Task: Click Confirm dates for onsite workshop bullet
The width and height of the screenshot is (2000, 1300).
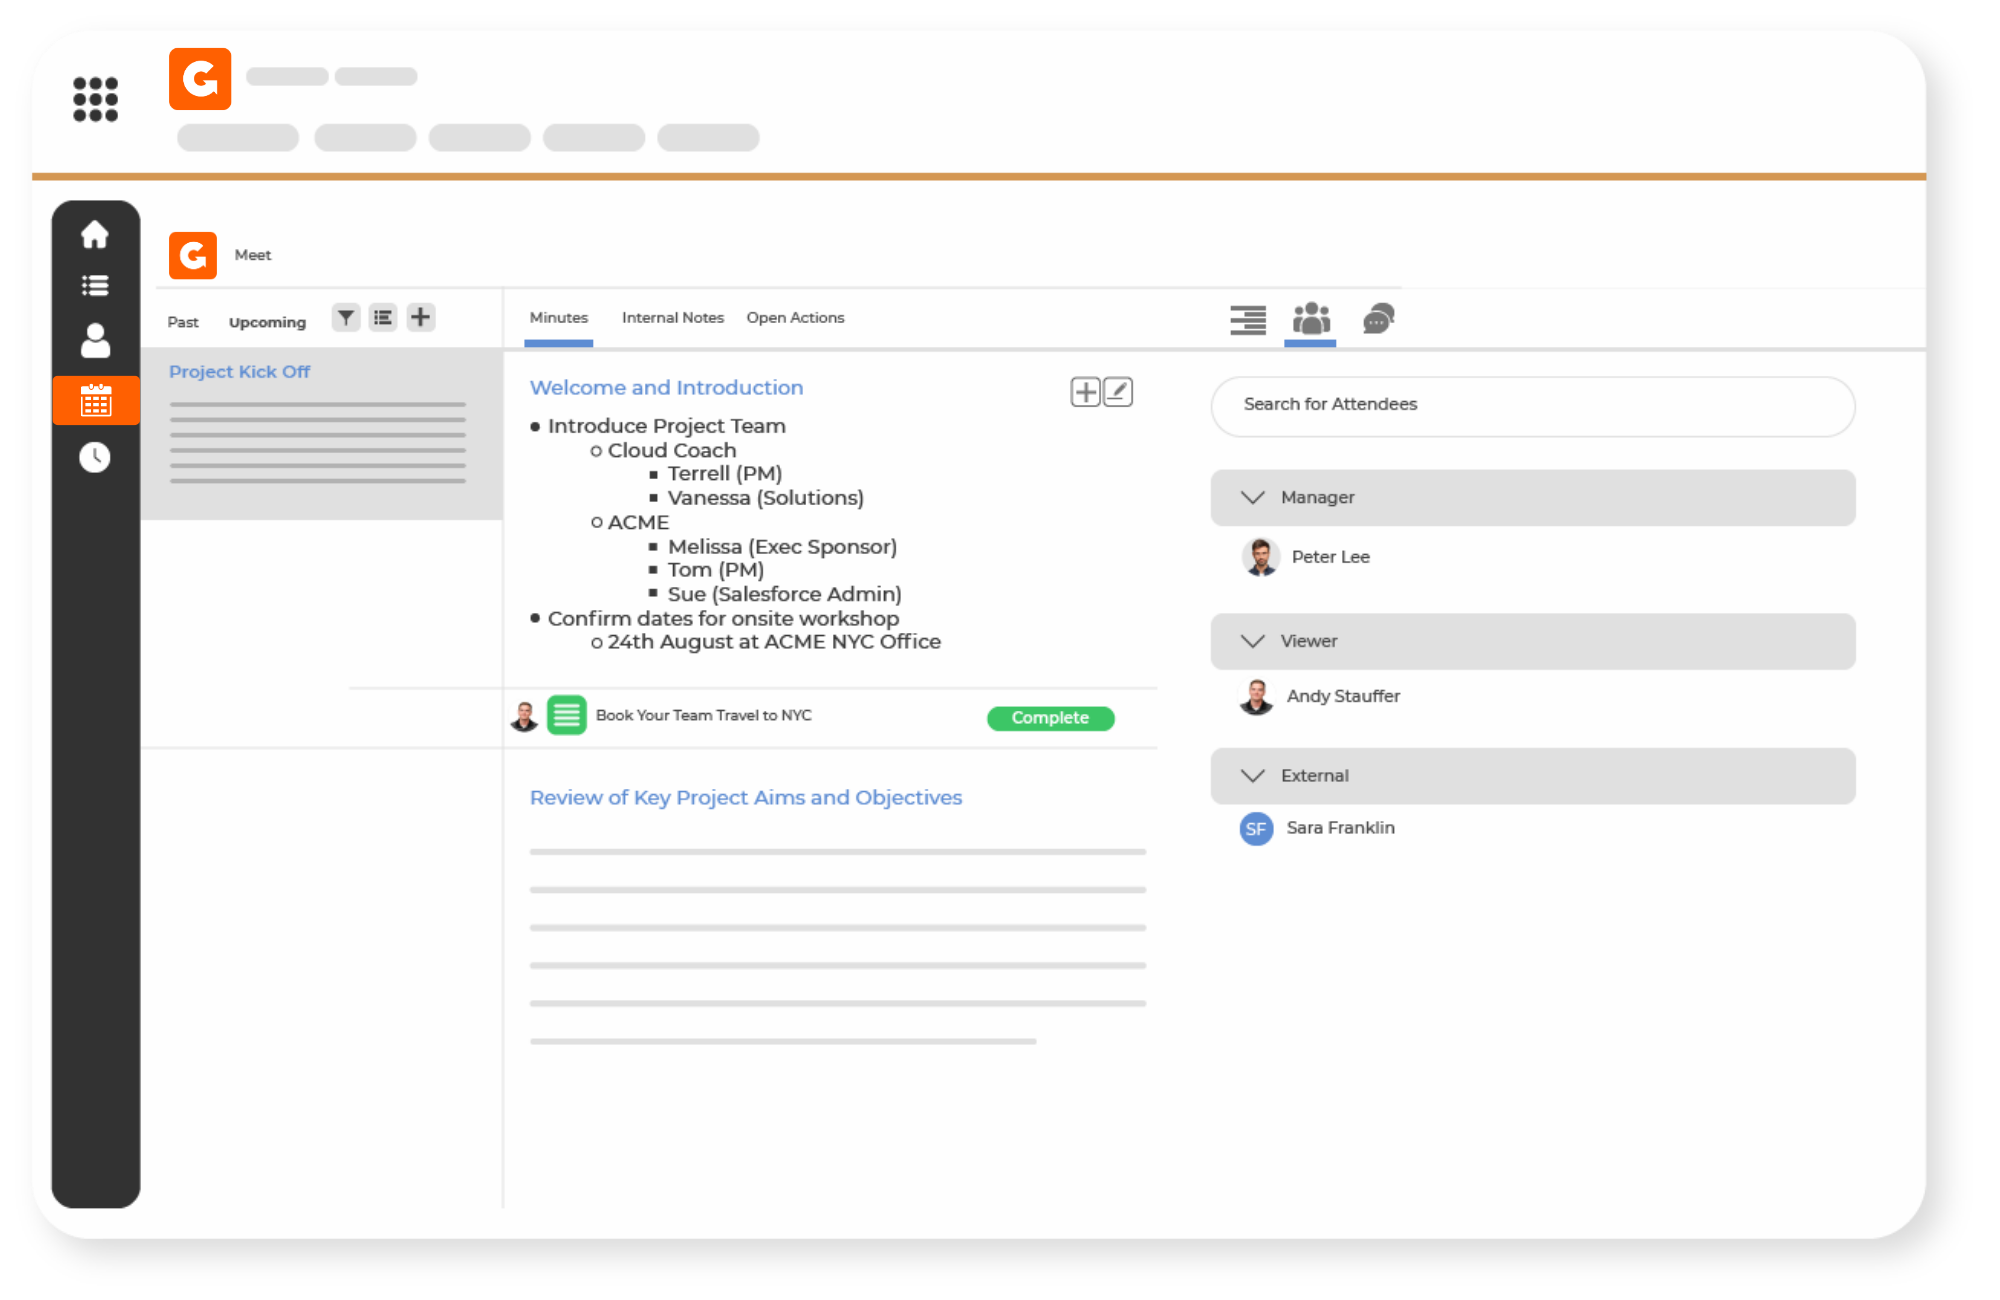Action: [723, 618]
